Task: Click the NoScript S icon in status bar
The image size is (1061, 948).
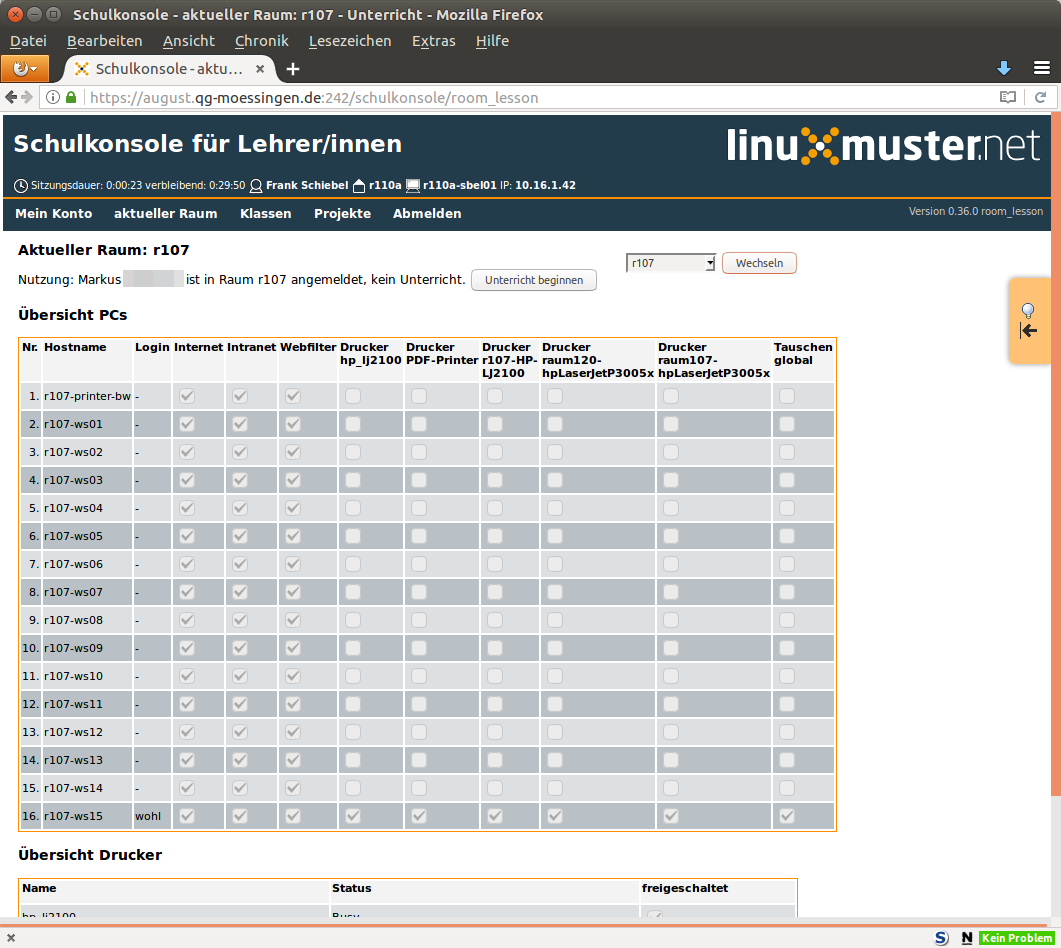Action: tap(941, 938)
